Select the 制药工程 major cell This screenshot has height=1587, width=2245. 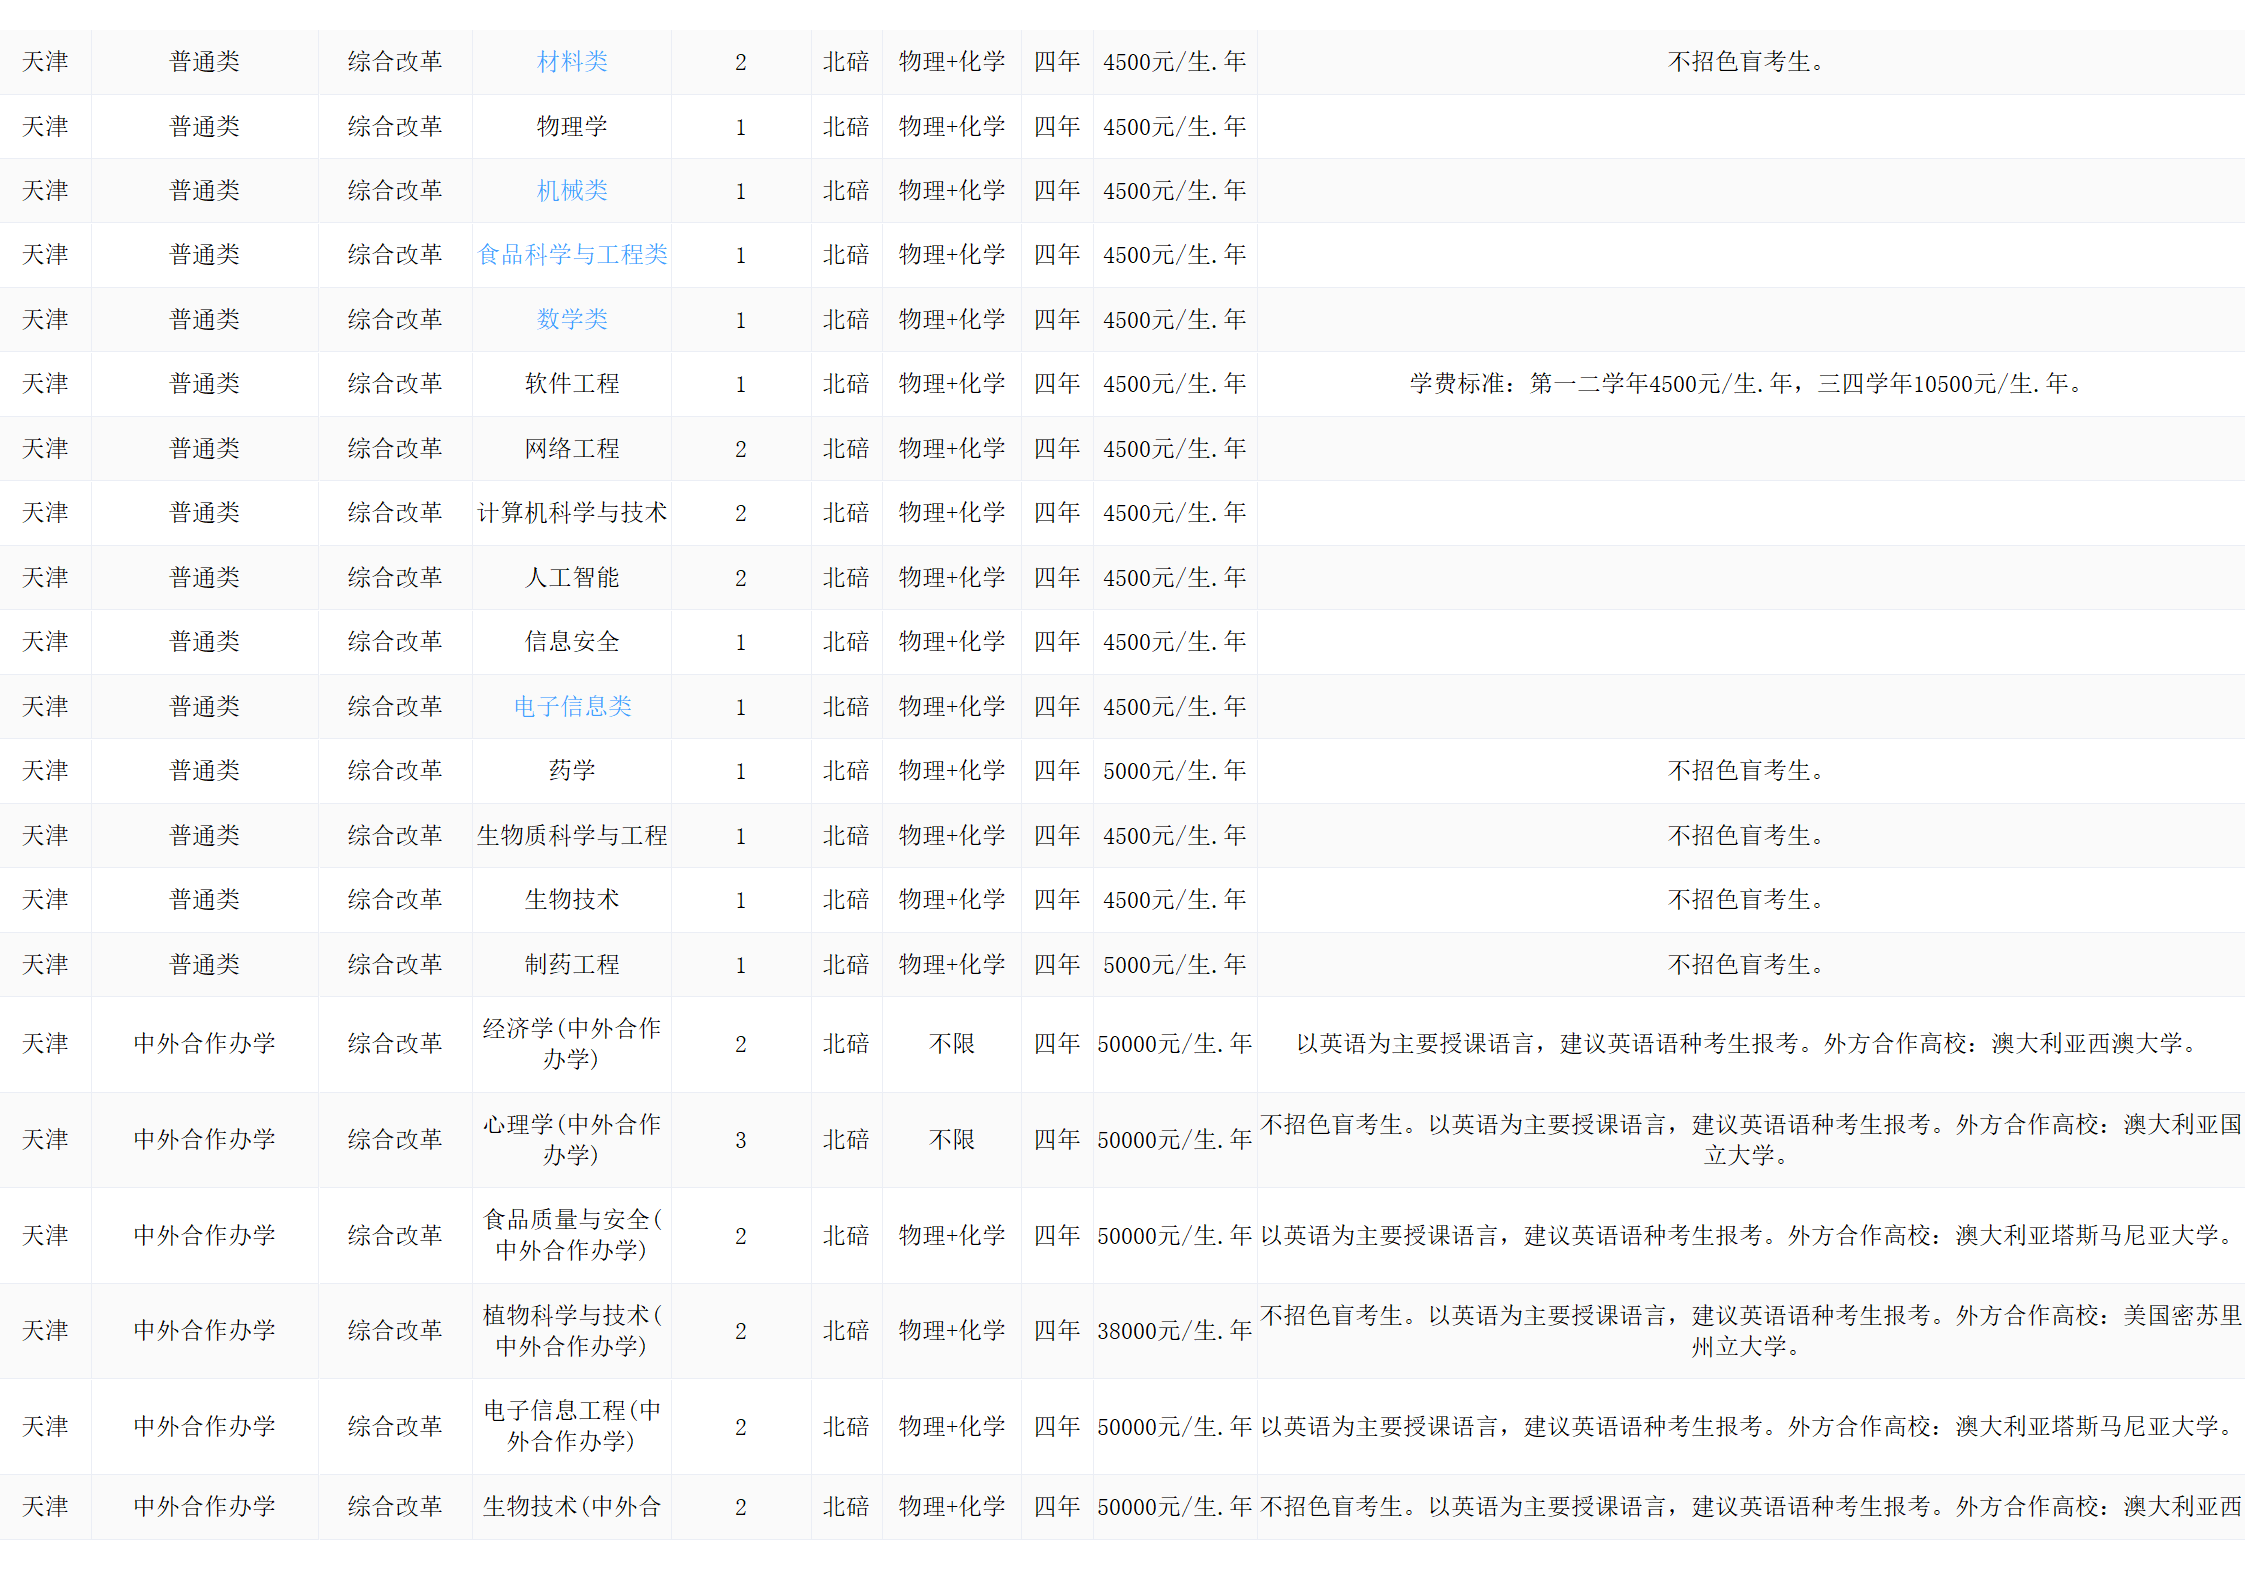click(x=572, y=965)
